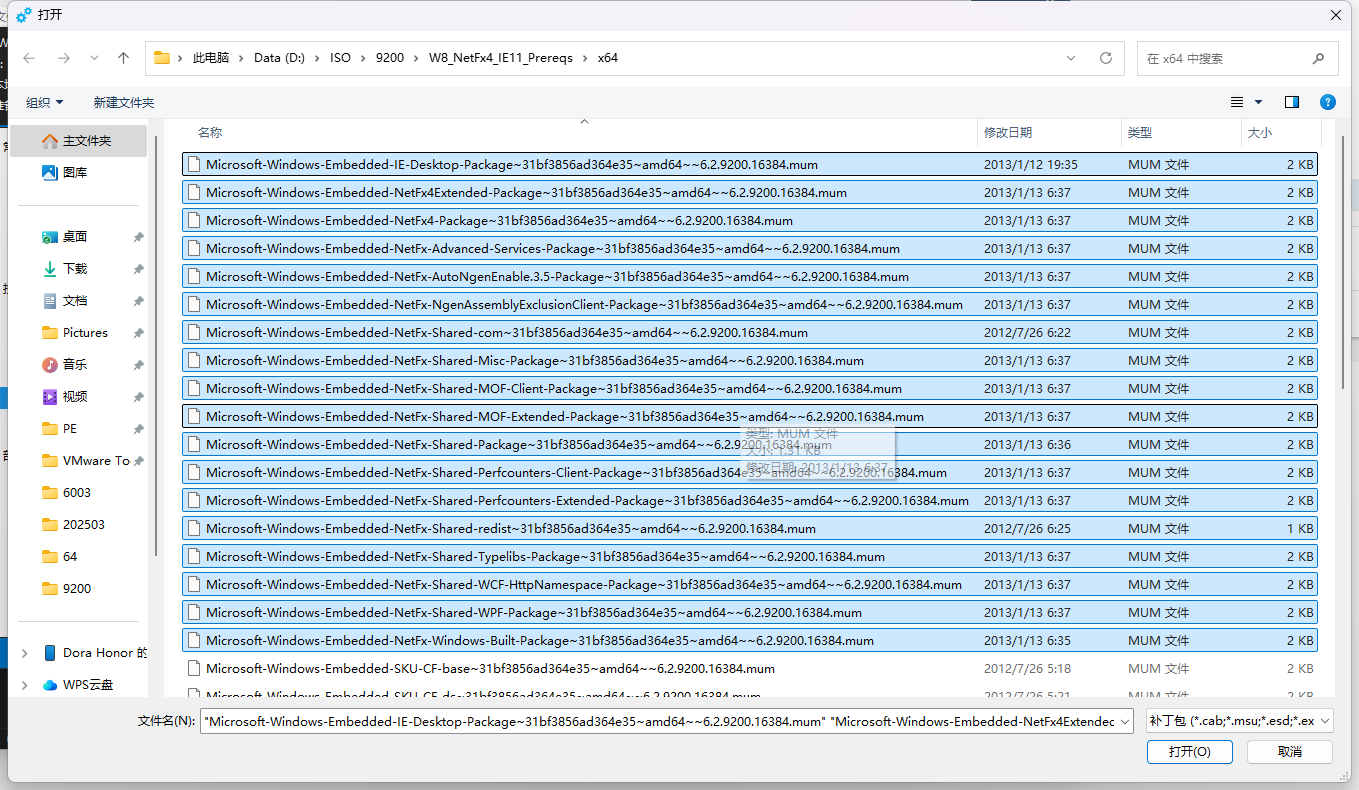This screenshot has width=1359, height=790.
Task: Unpin 下载 using its pin icon
Action: [138, 269]
